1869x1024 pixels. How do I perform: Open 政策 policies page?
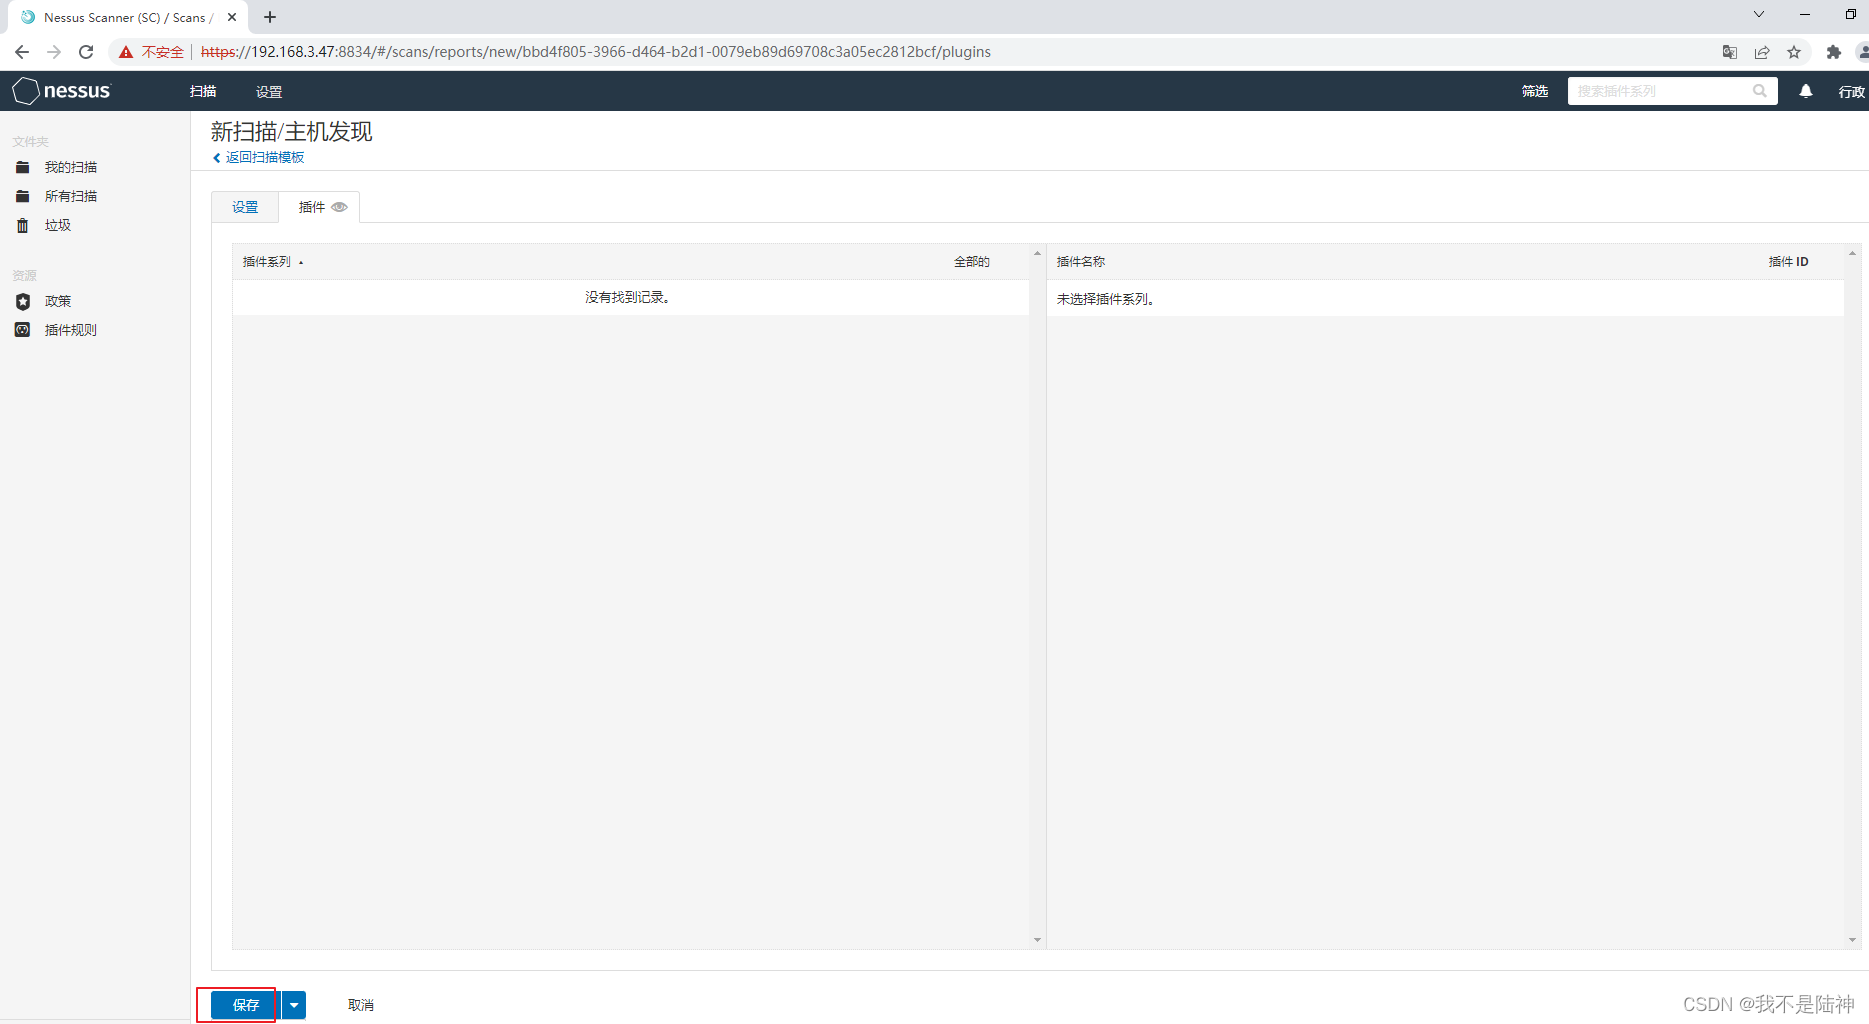tap(58, 301)
